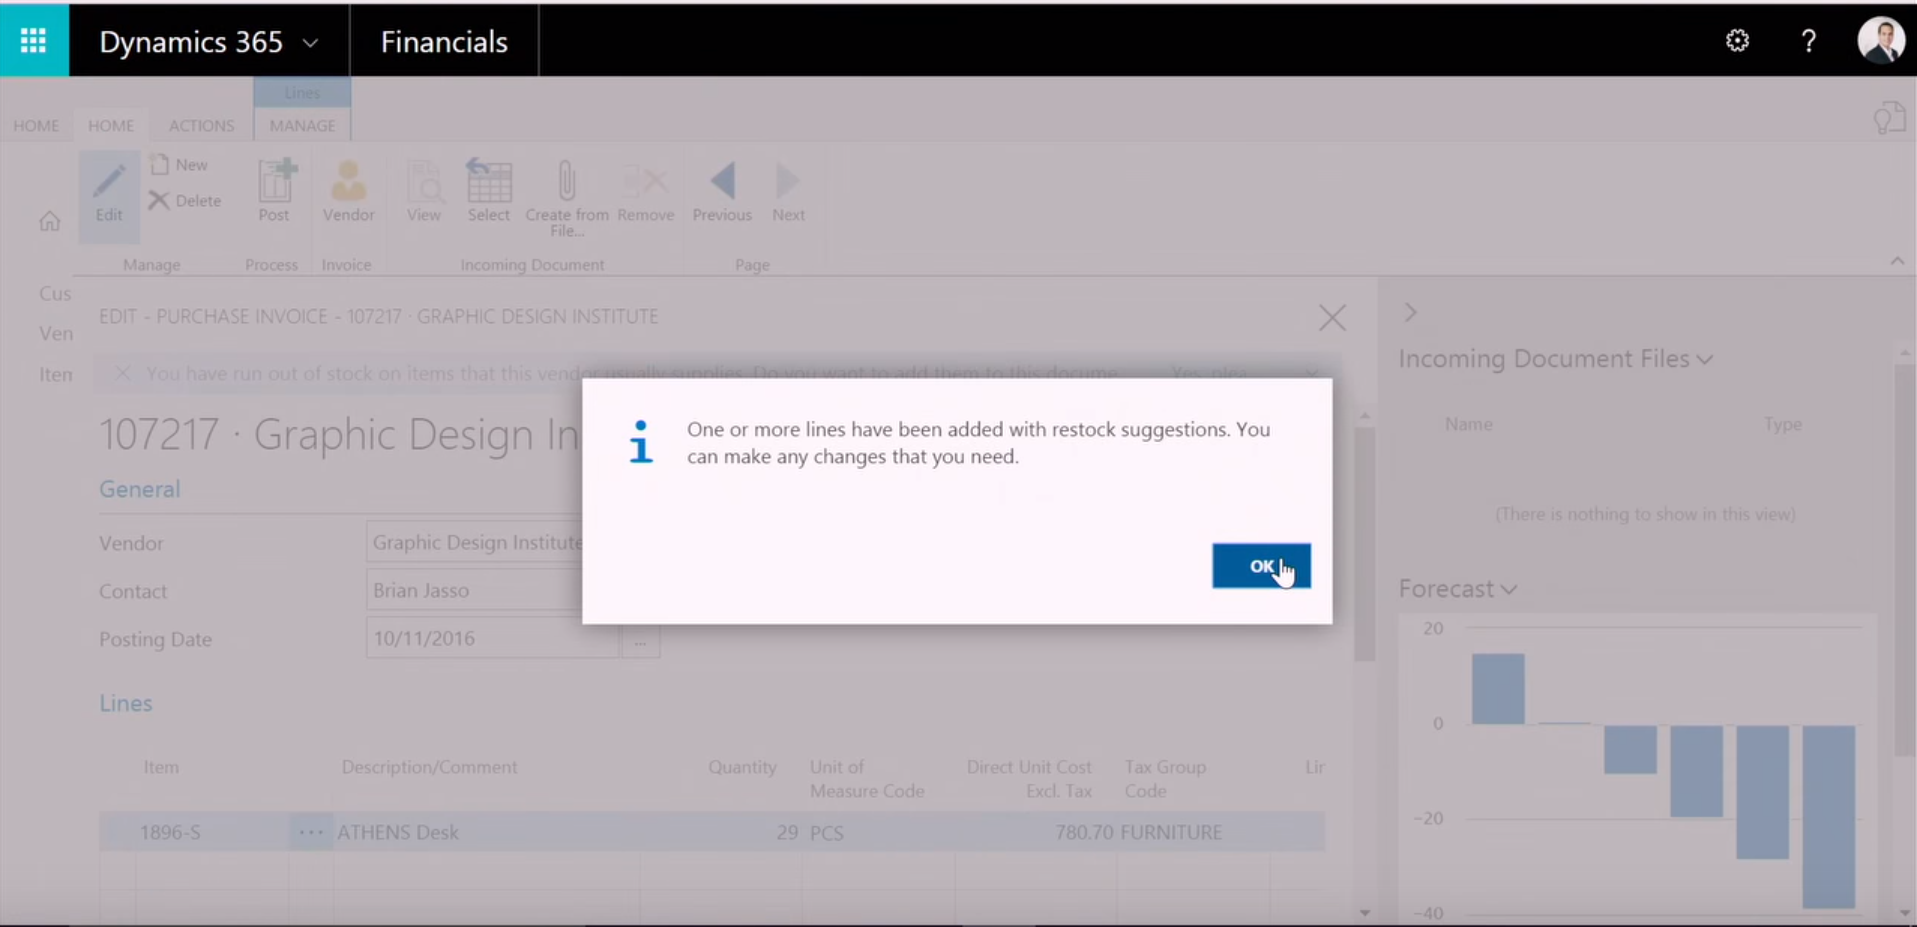The height and width of the screenshot is (927, 1917).
Task: Open the app launcher waffle menu
Action: 34,41
